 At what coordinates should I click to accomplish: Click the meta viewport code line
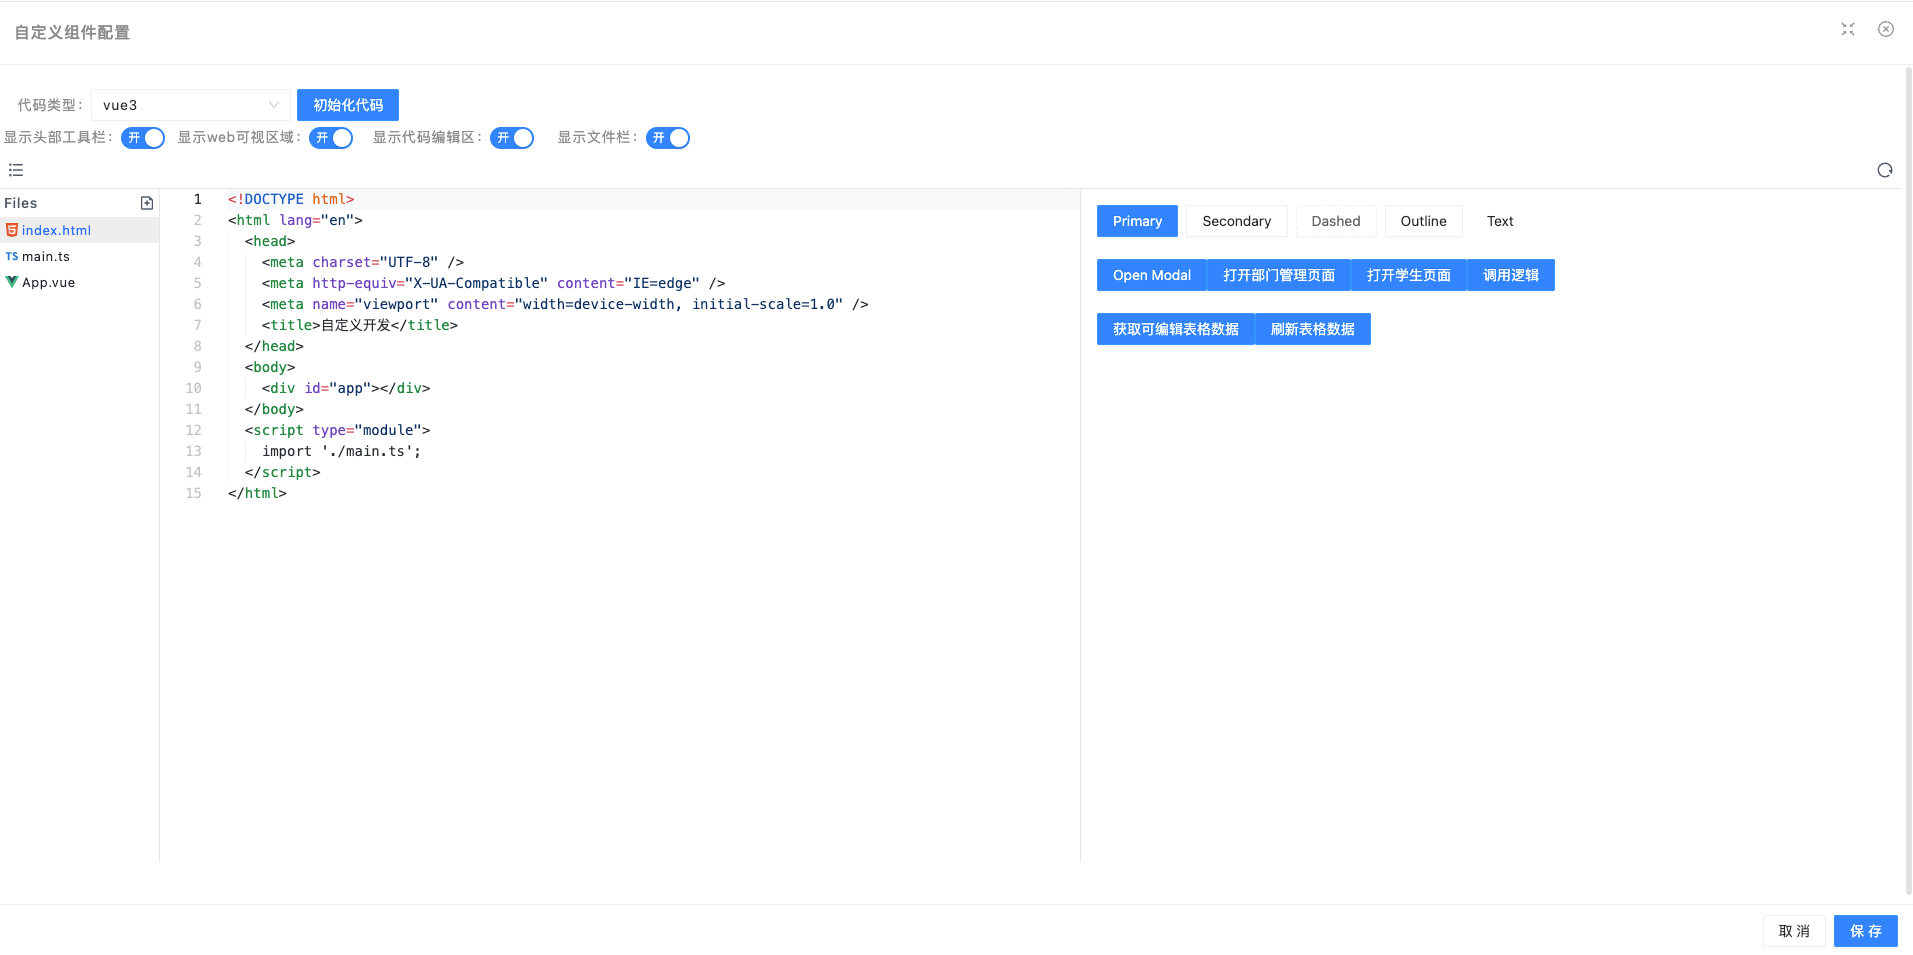[565, 304]
